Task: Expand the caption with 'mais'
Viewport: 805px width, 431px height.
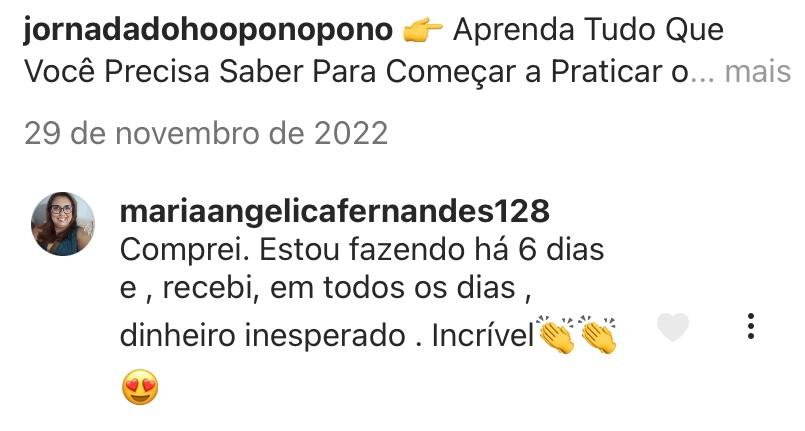Action: [x=758, y=72]
